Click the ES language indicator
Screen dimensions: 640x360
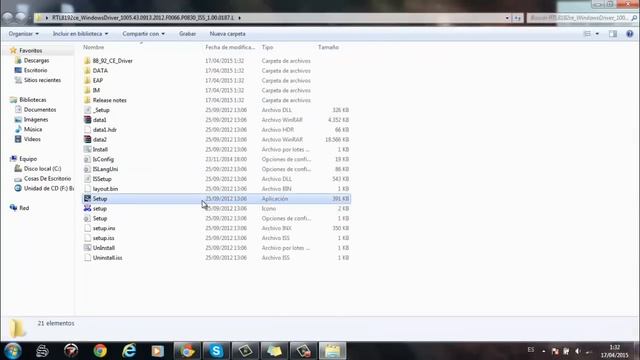coord(530,350)
